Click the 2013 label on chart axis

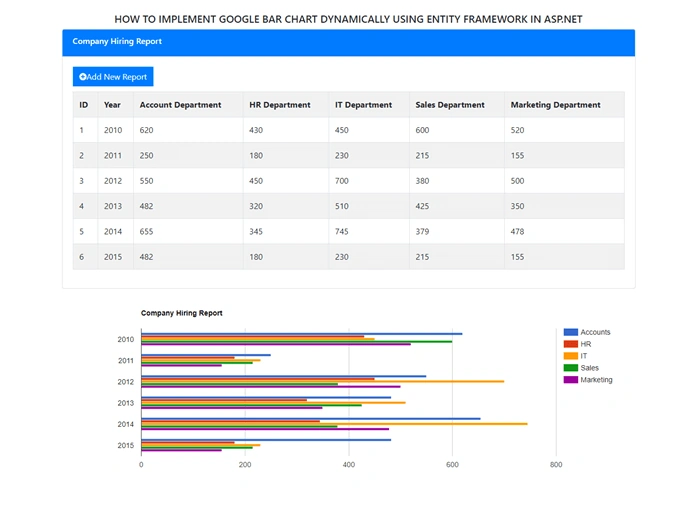tap(125, 403)
